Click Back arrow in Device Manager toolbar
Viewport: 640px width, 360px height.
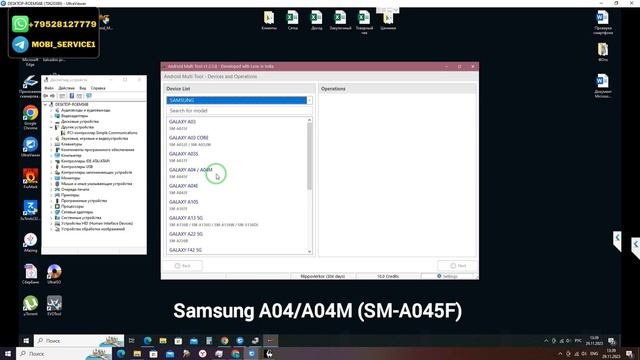click(46, 96)
